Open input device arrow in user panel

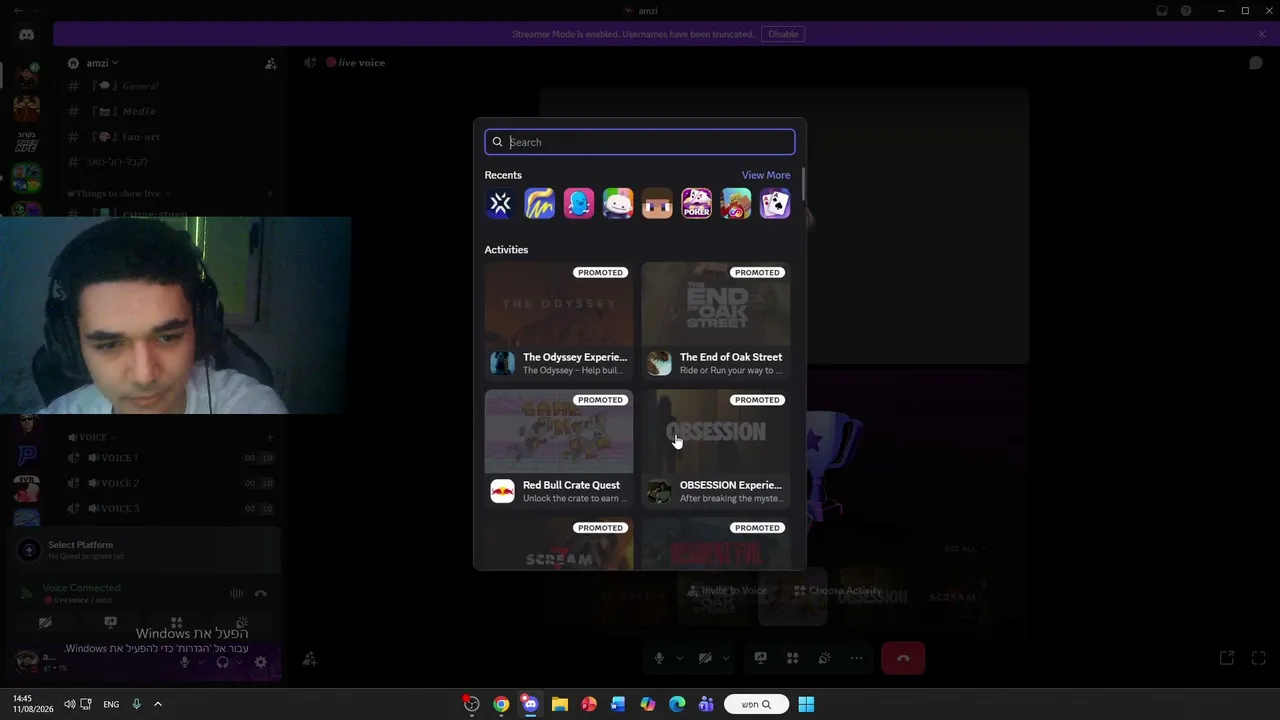tap(200, 662)
